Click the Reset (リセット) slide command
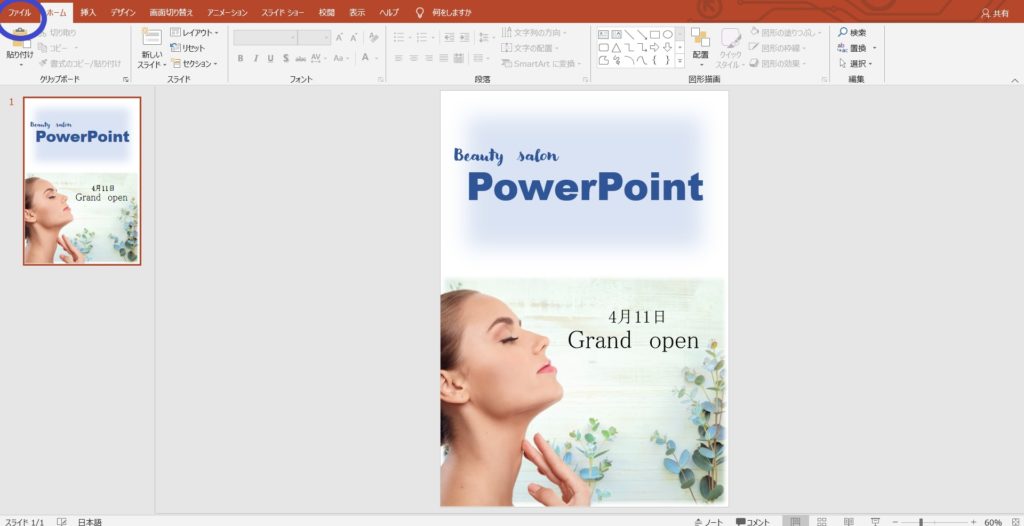1024x526 pixels. pyautogui.click(x=188, y=48)
